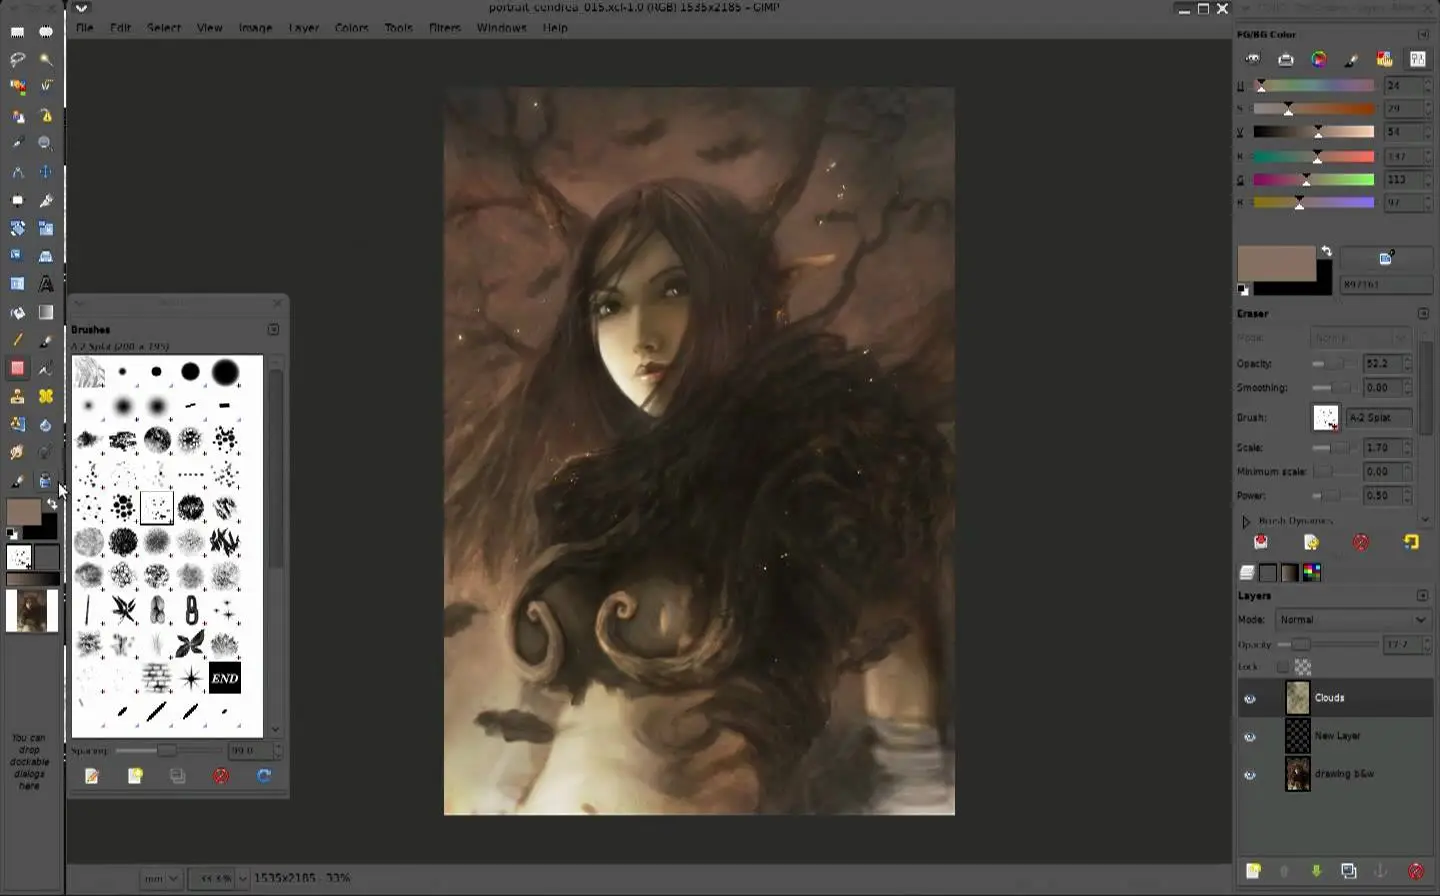1440x896 pixels.
Task: Click duplicate layer icon
Action: [1348, 871]
